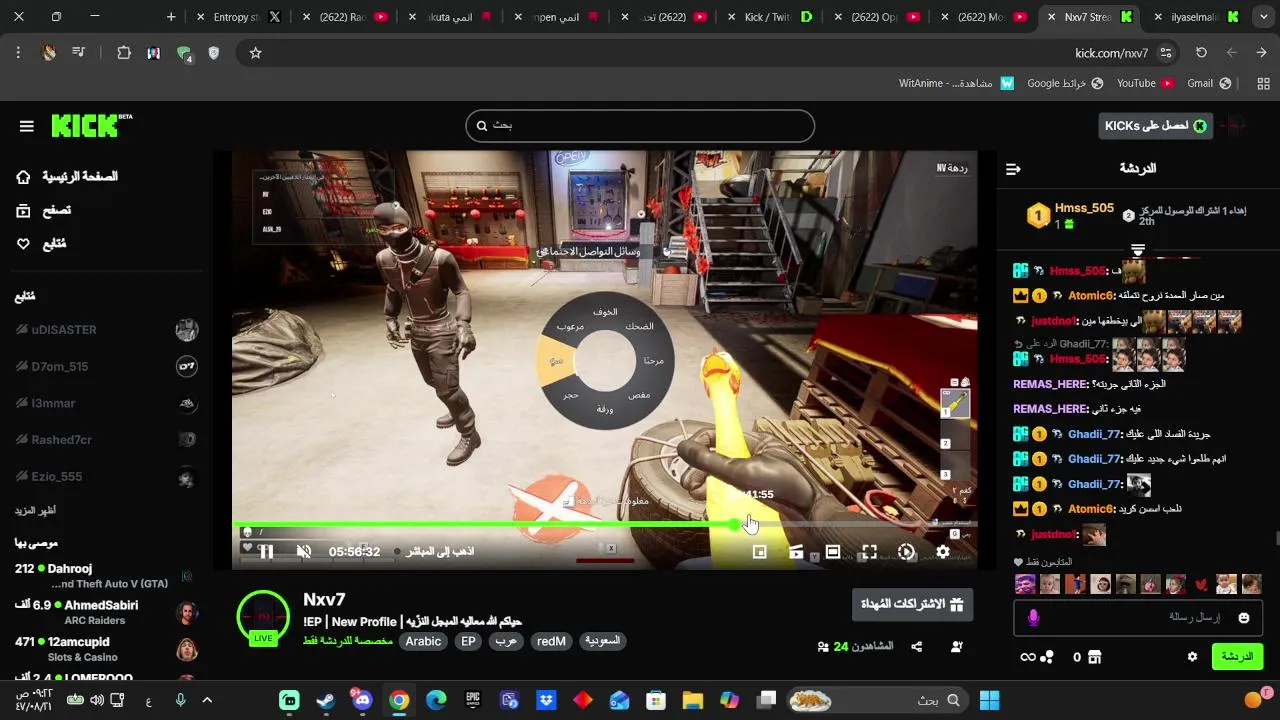Open recommended channel AhmedSabiri
The image size is (1280, 720).
tap(106, 612)
